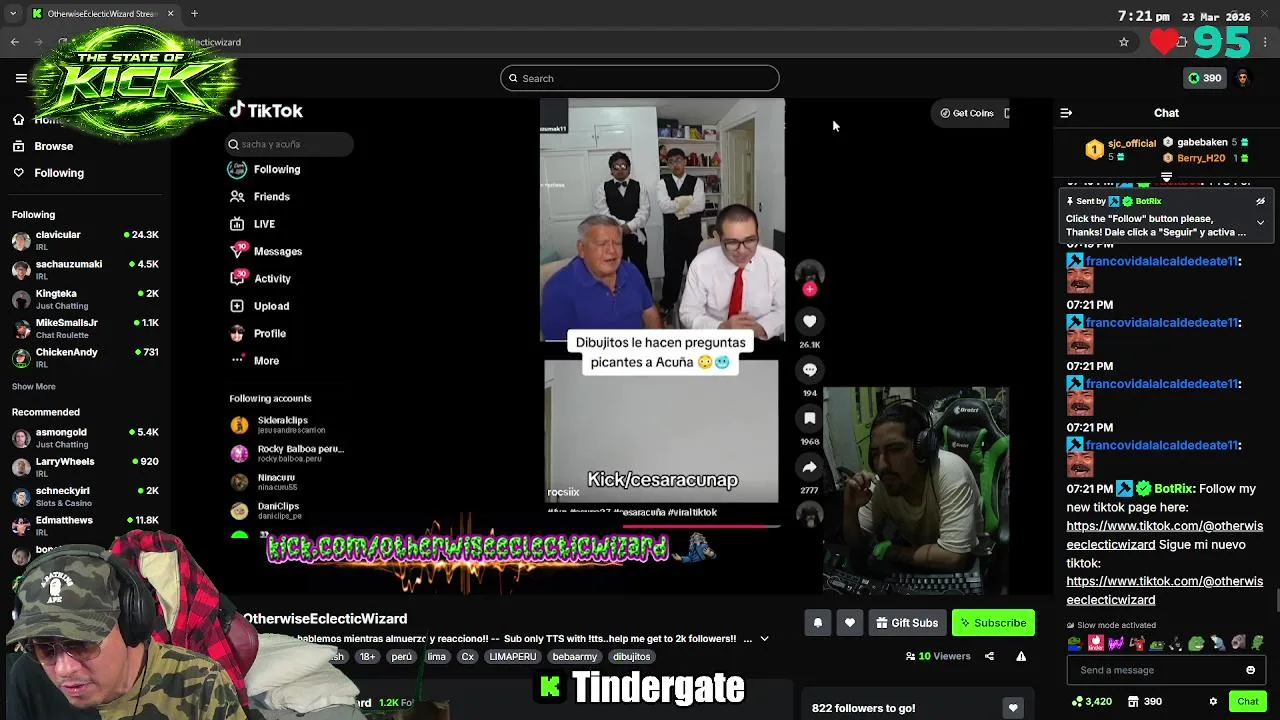Open the Following sidebar item
Viewport: 1280px width, 720px height.
48,173
